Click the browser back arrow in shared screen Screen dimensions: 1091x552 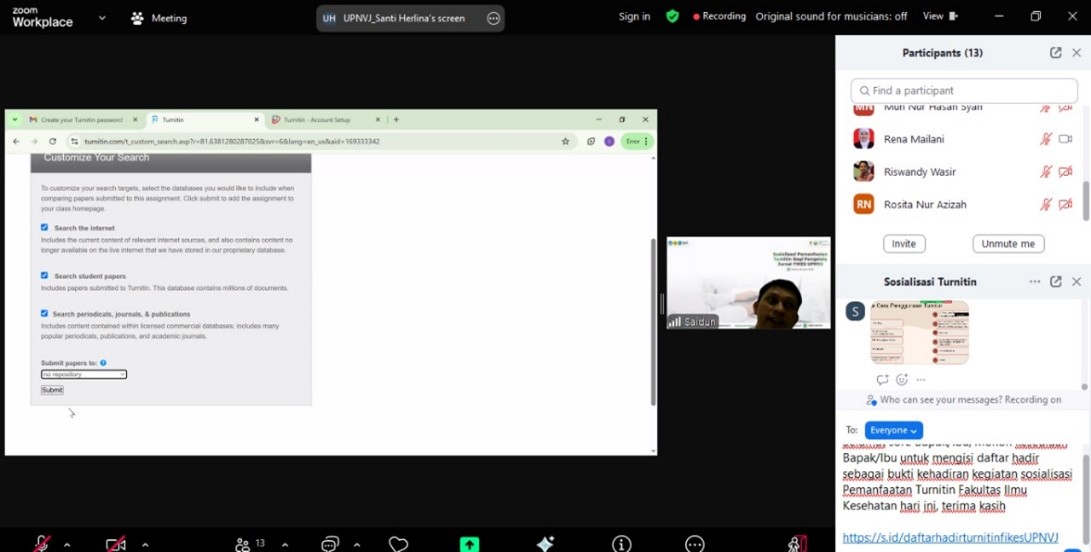(x=16, y=141)
